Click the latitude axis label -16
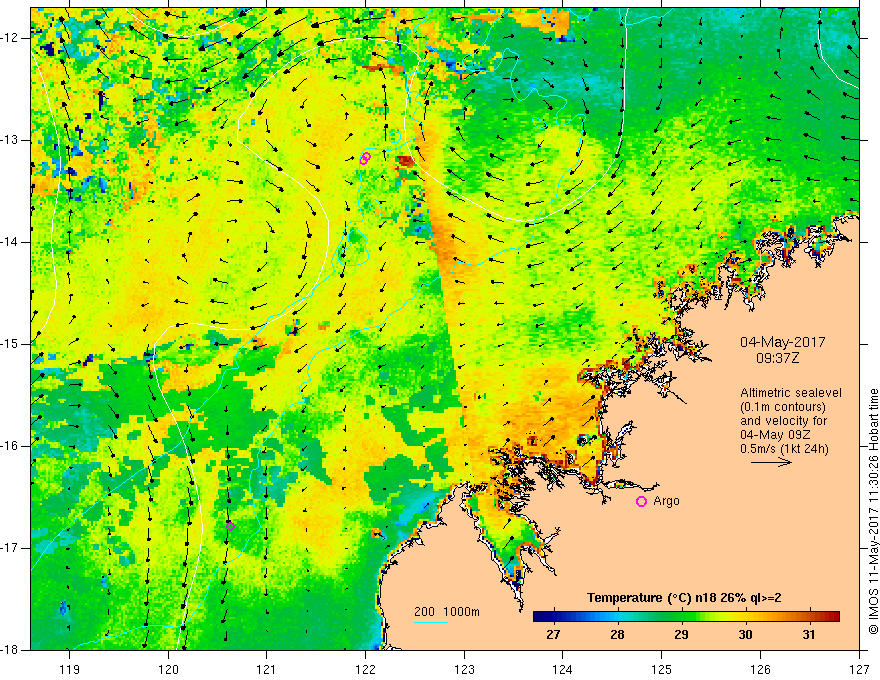Viewport: 880px width, 680px height. (x=10, y=446)
